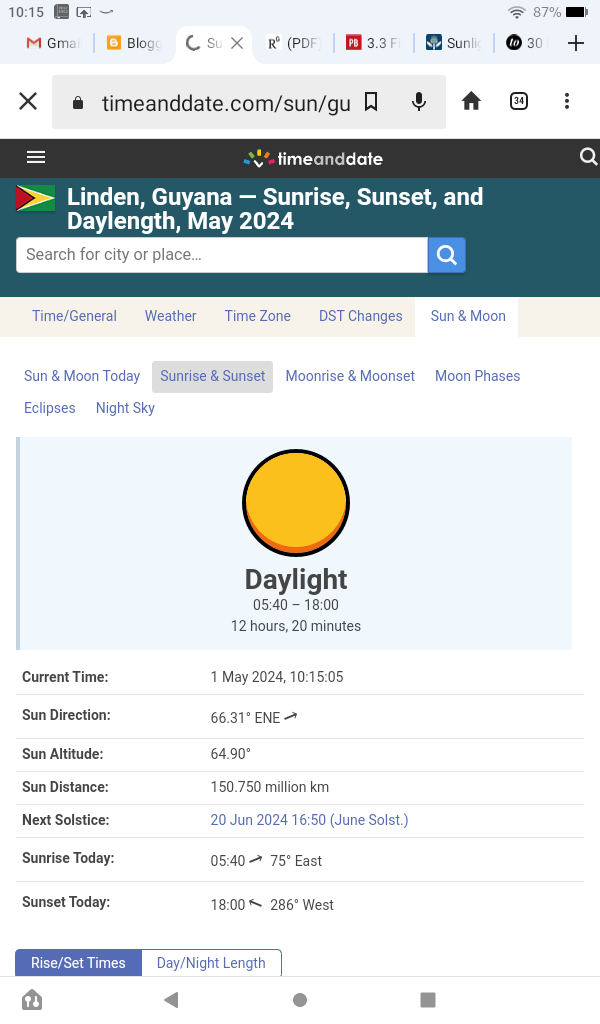Open the Time Zone tab
The width and height of the screenshot is (600, 1024).
pos(257,316)
